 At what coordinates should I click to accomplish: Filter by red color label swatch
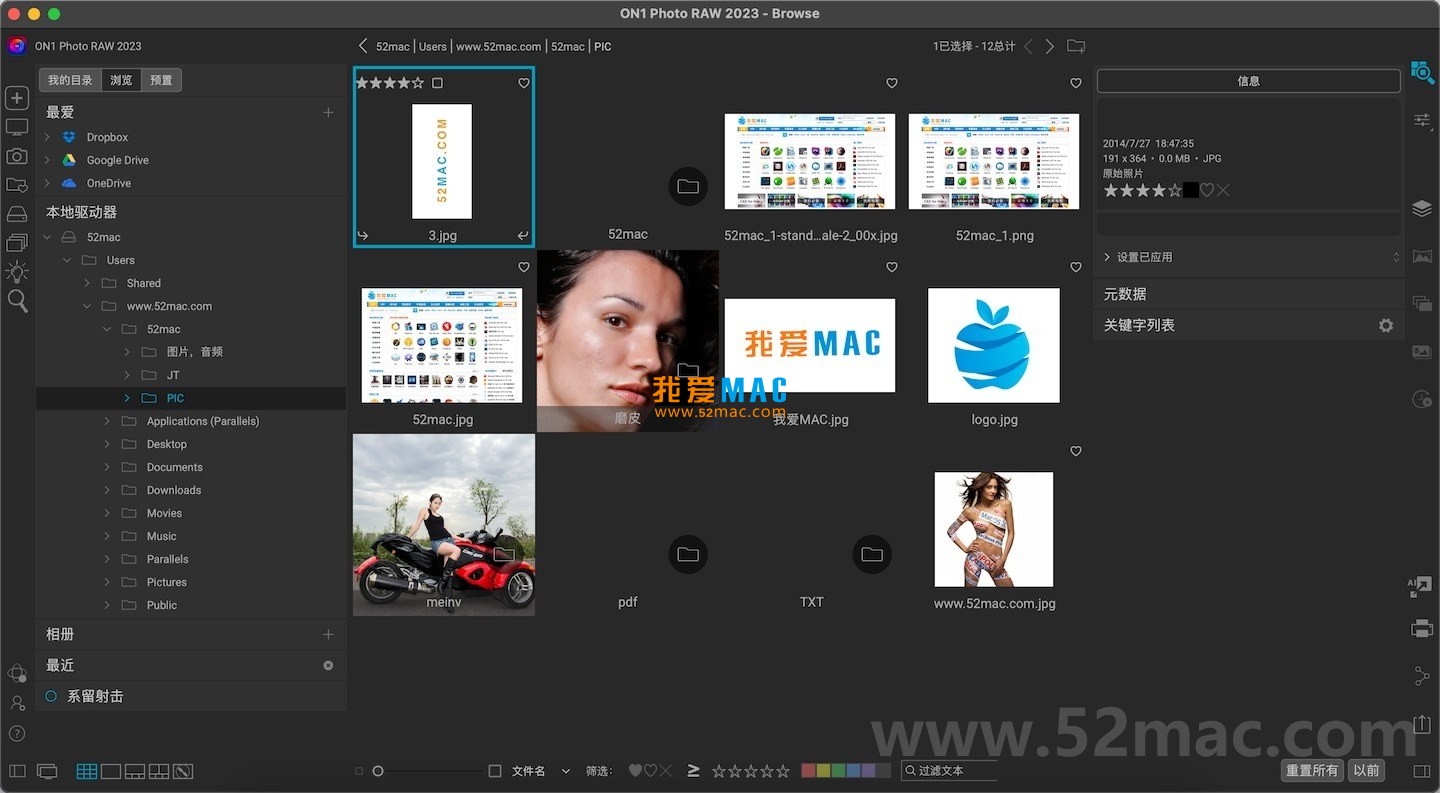809,771
